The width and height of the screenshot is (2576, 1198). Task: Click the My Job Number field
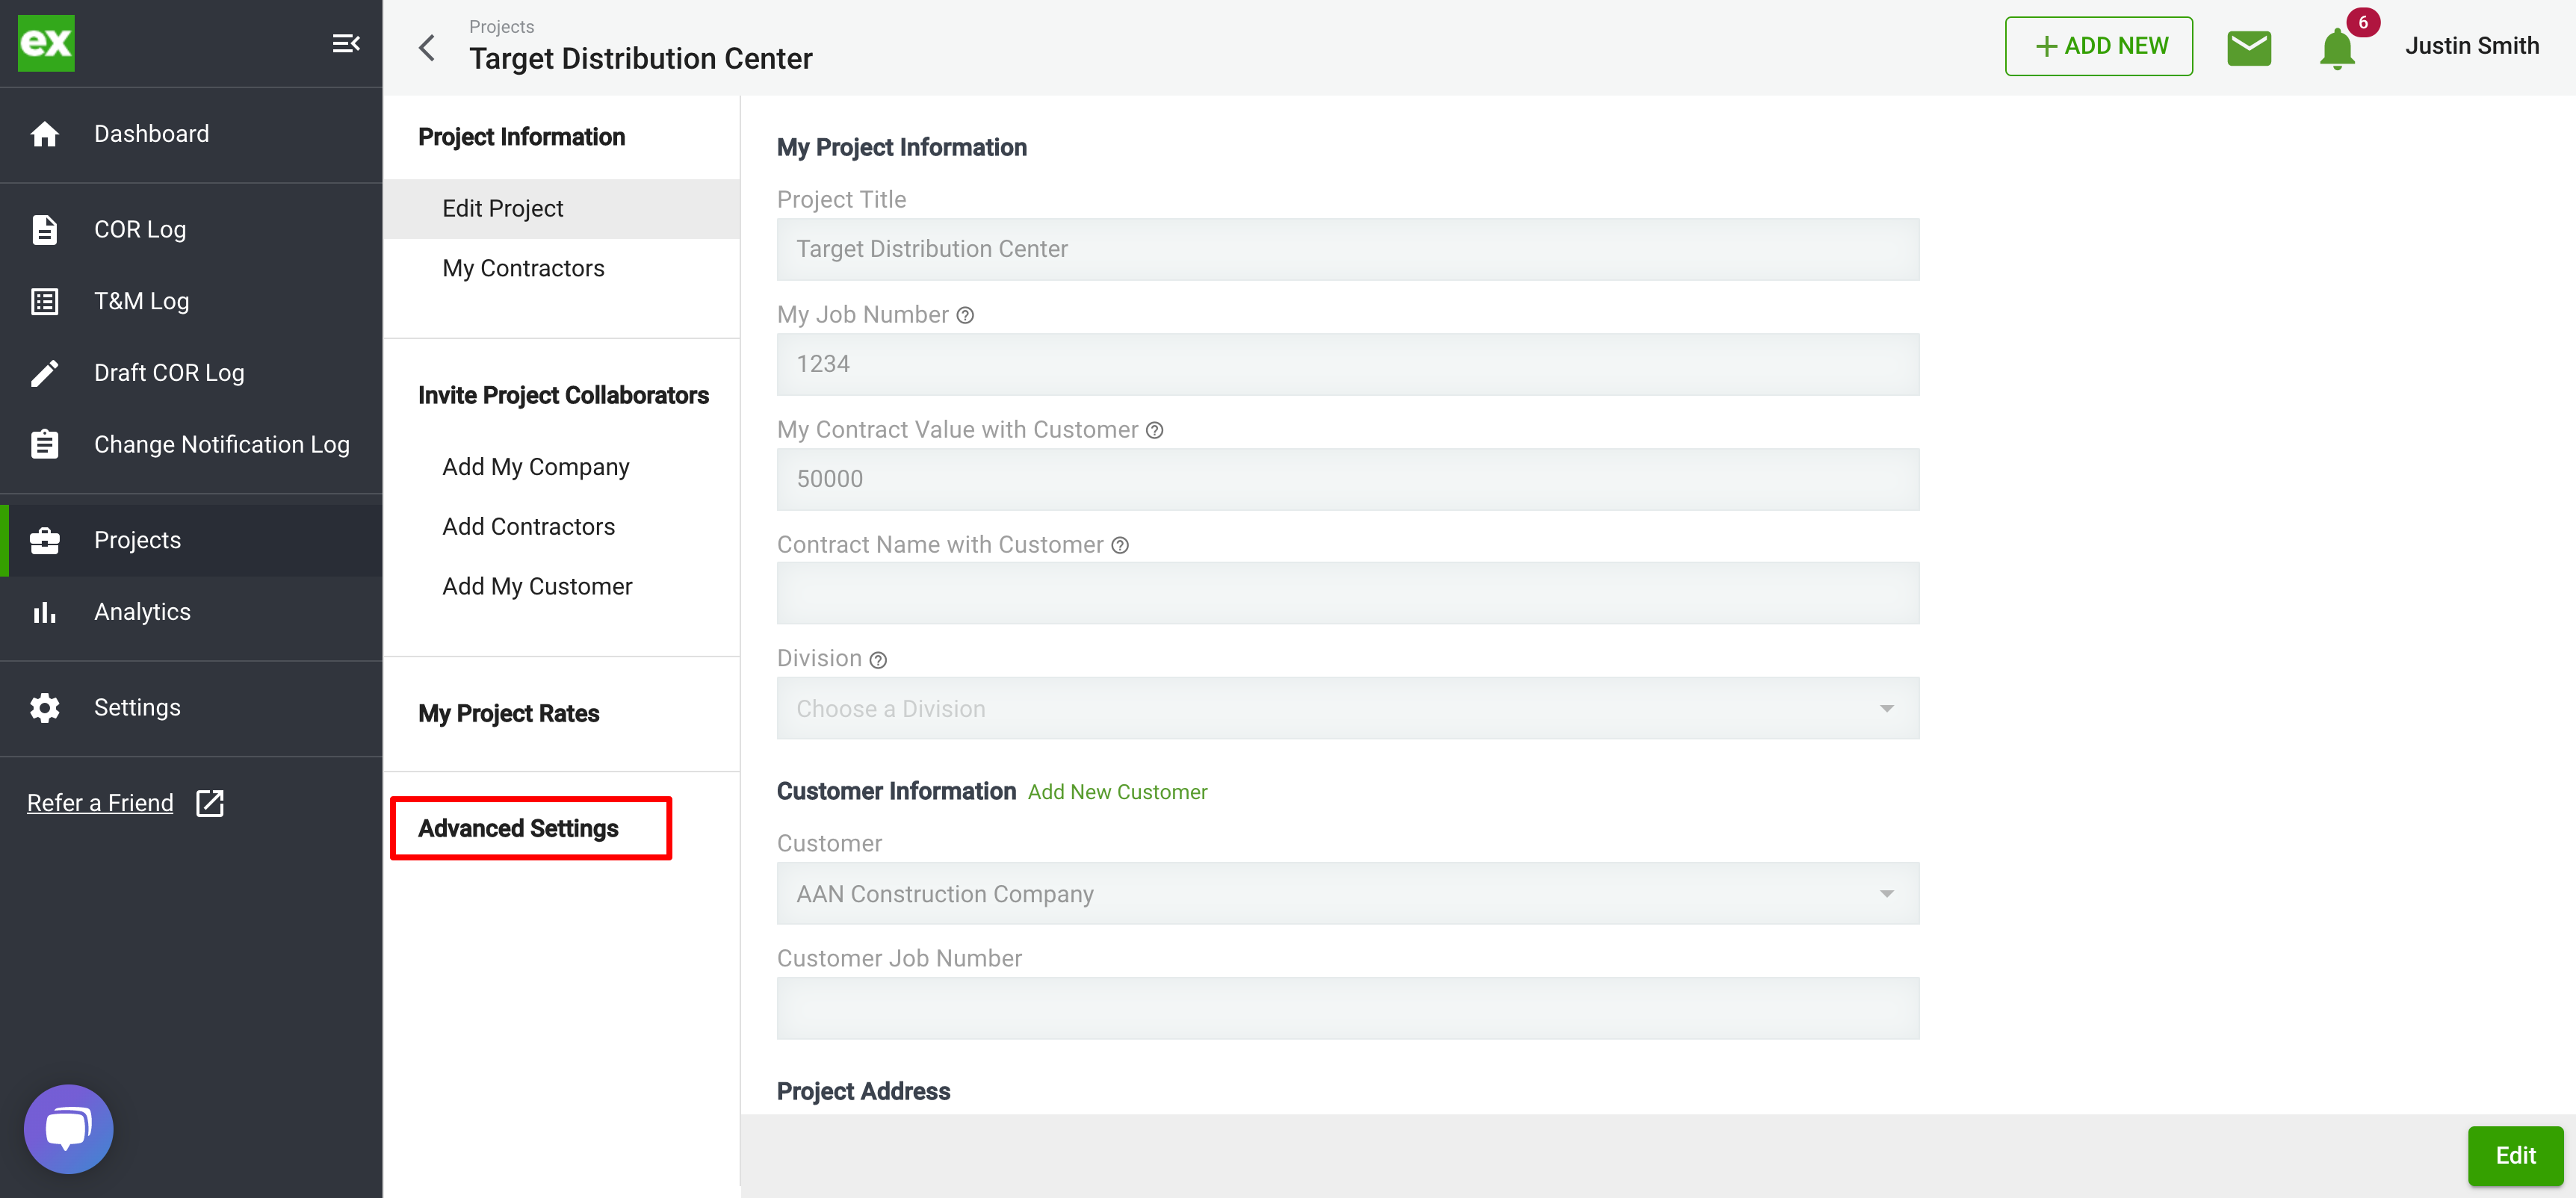coord(1348,364)
